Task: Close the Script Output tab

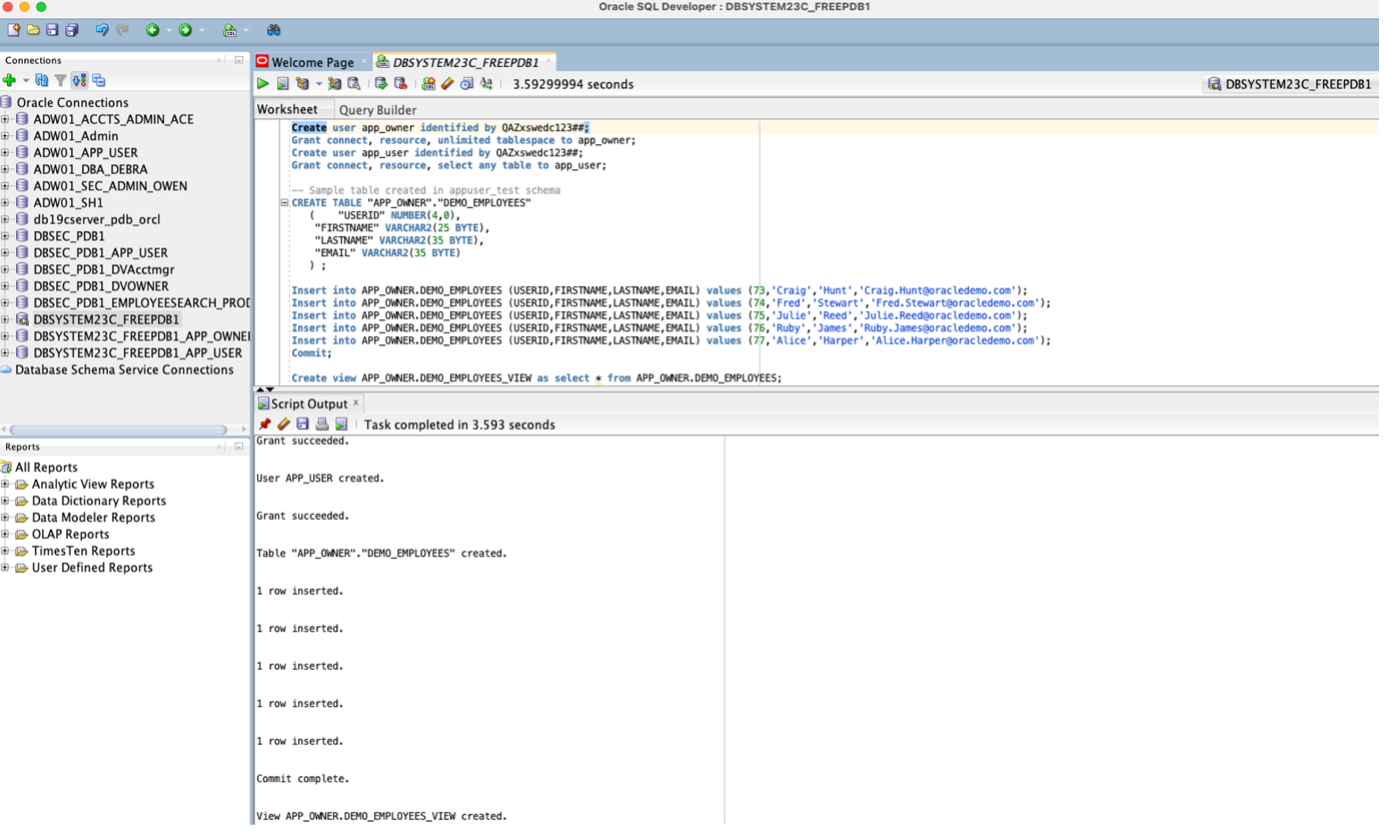Action: tap(355, 402)
